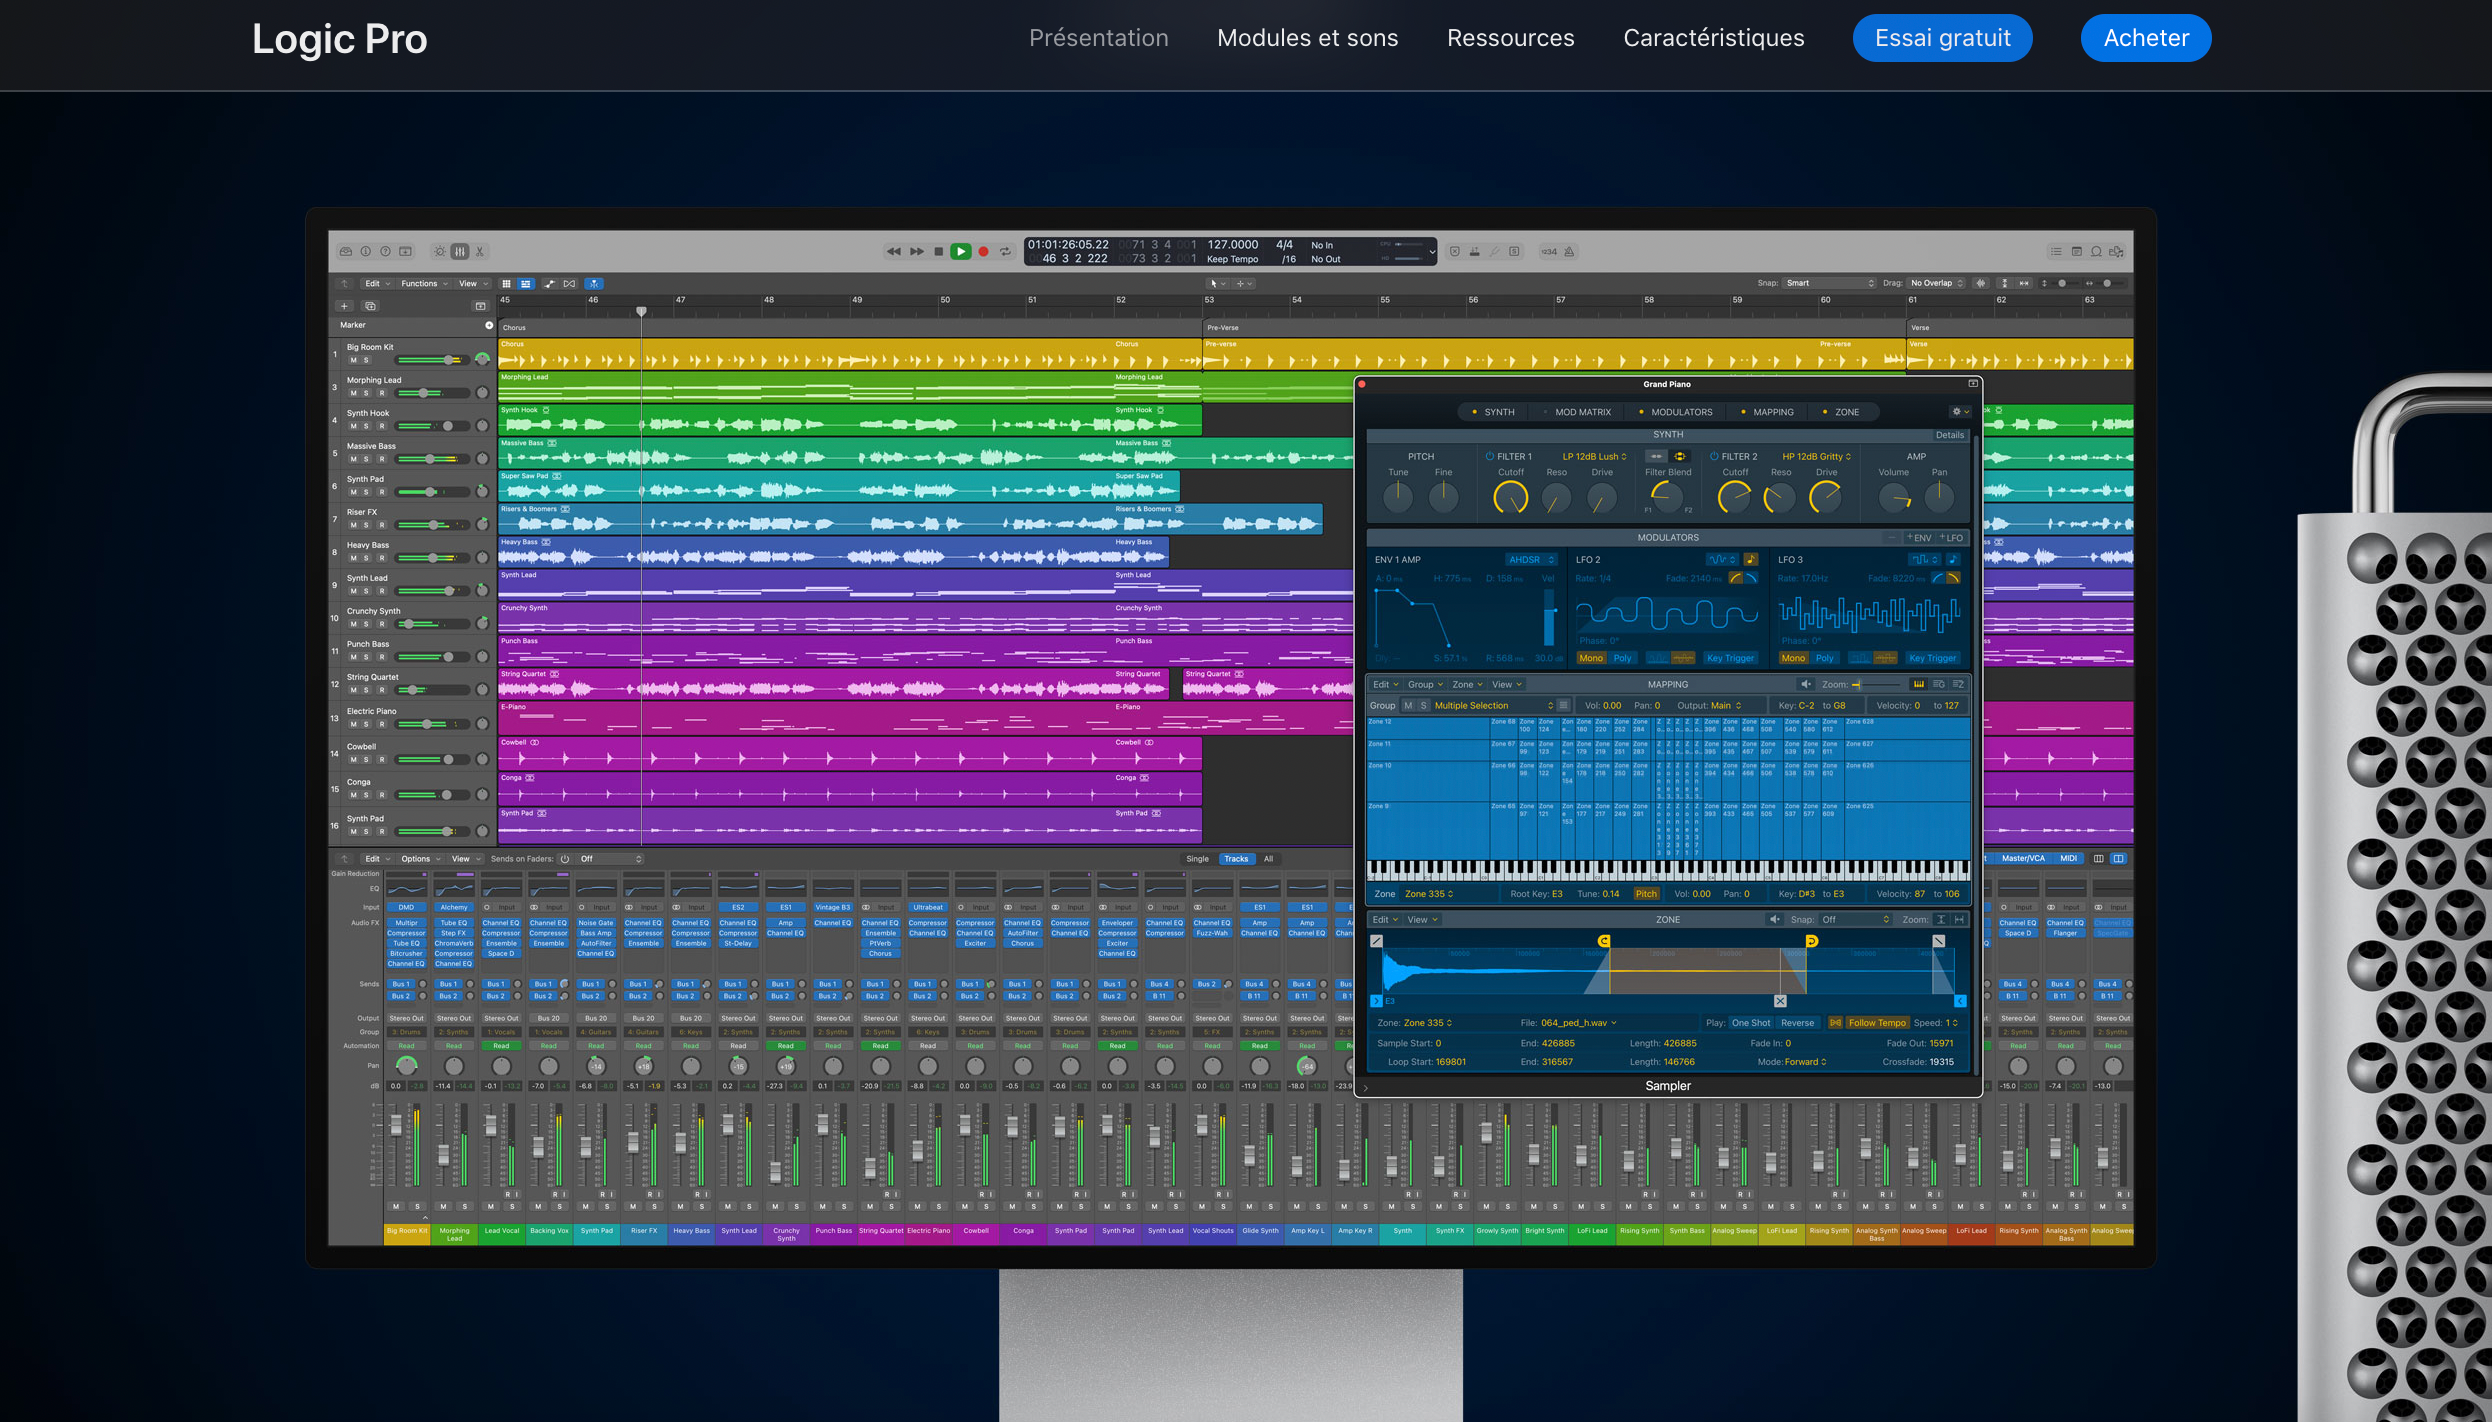The height and width of the screenshot is (1422, 2492).
Task: Click the Stop transport button
Action: 938,251
